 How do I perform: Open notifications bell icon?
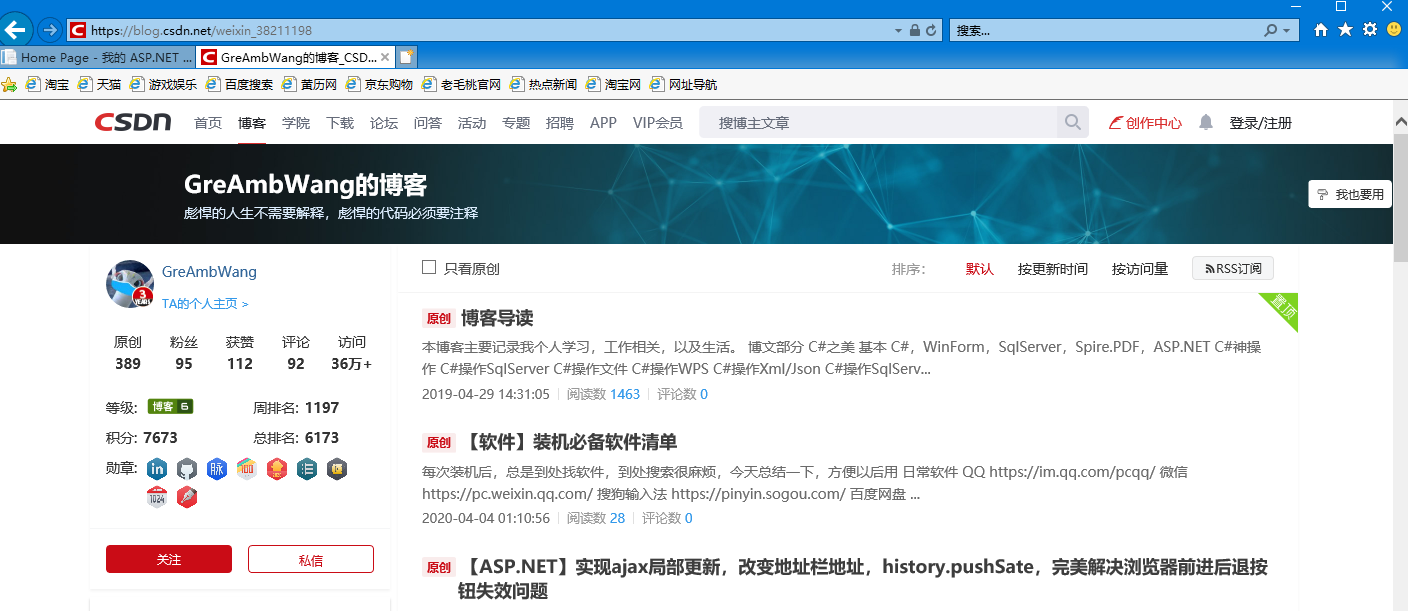point(1206,122)
